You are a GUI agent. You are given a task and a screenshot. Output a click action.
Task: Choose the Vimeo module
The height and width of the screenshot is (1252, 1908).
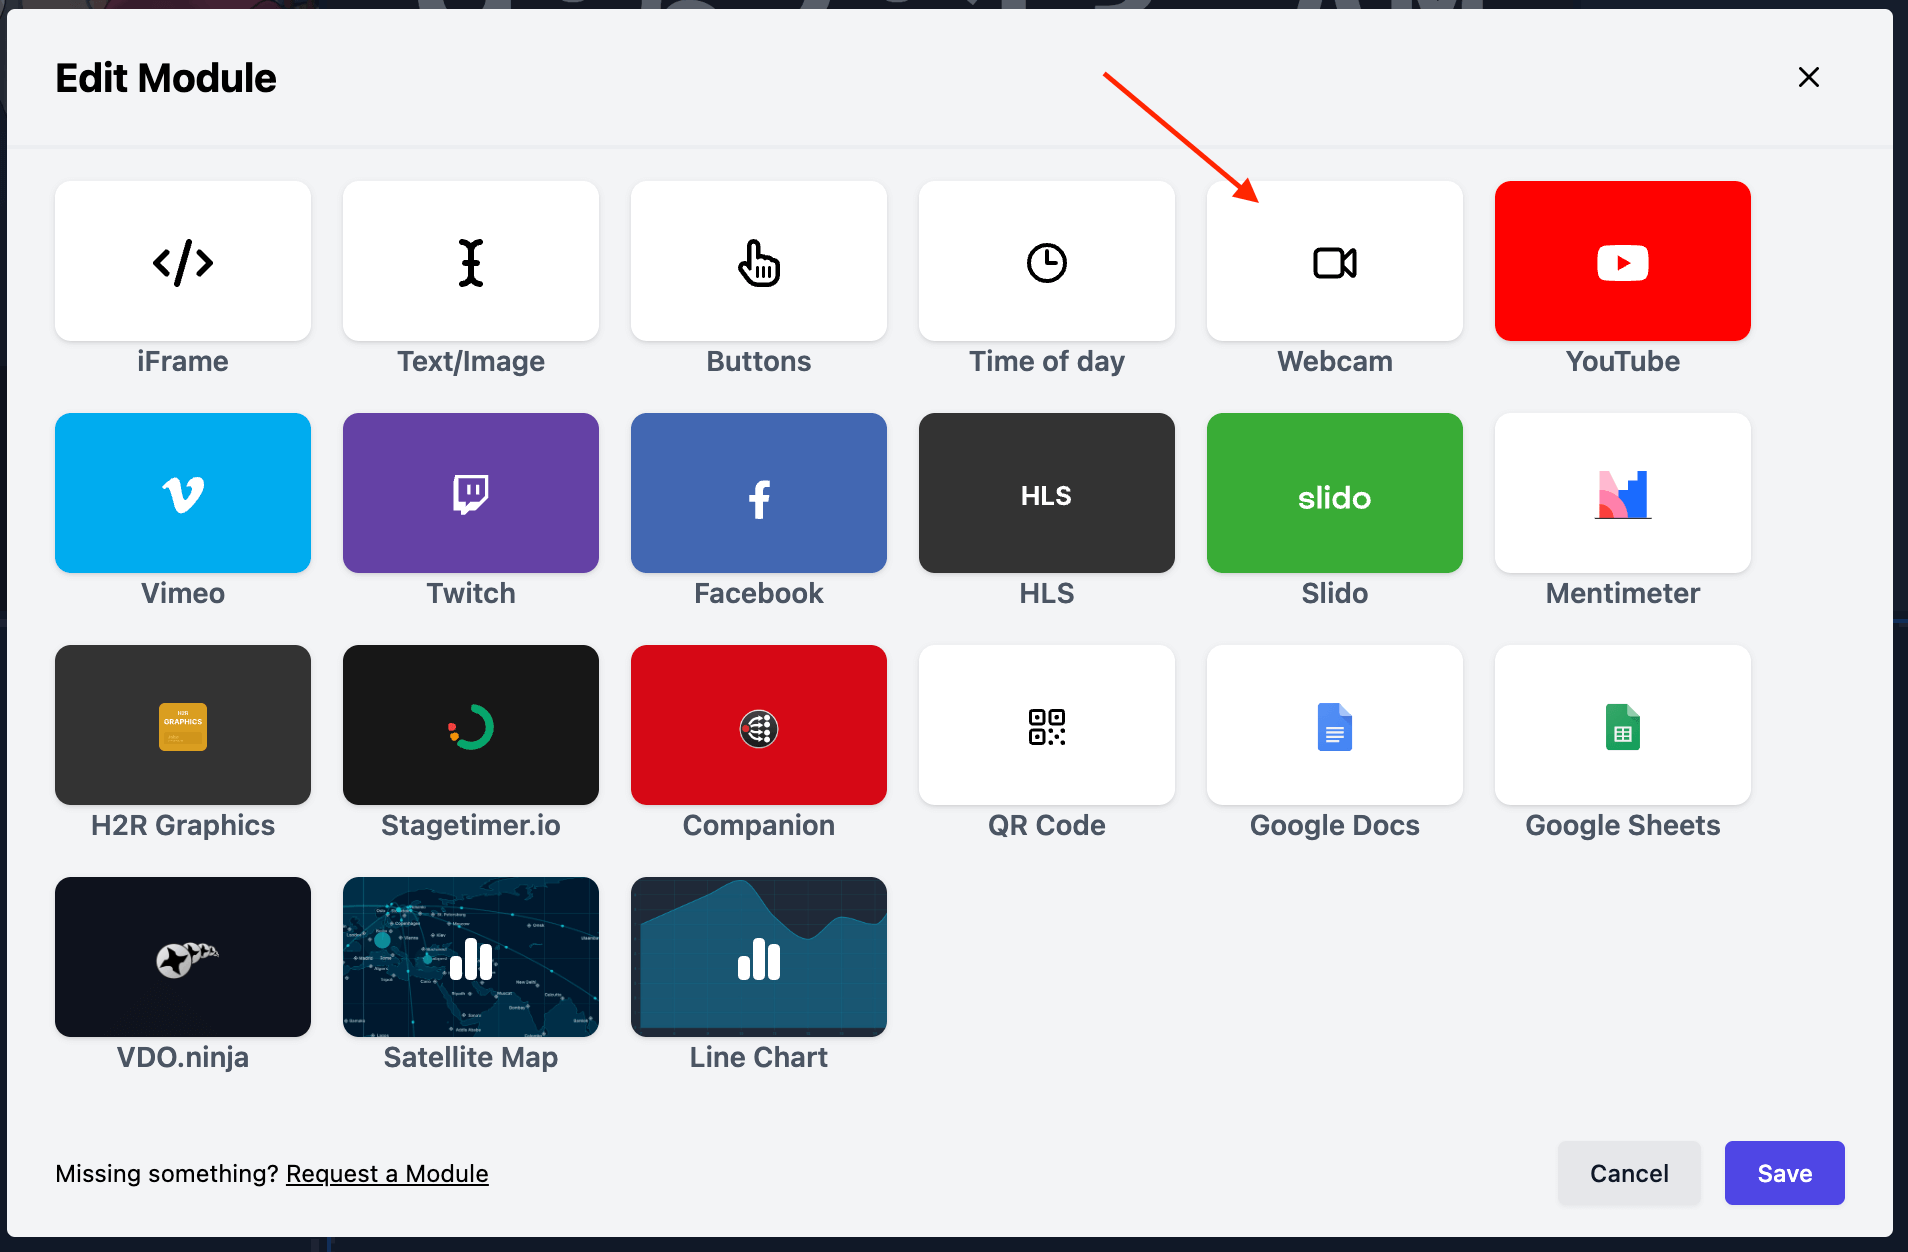(x=182, y=493)
